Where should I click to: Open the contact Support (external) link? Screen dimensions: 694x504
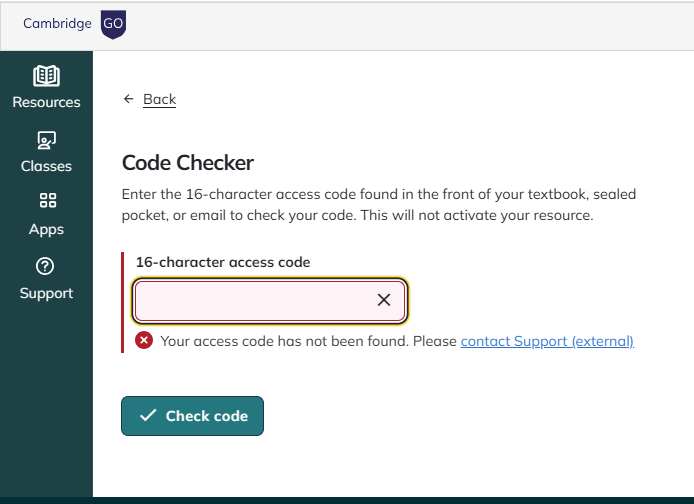click(547, 341)
